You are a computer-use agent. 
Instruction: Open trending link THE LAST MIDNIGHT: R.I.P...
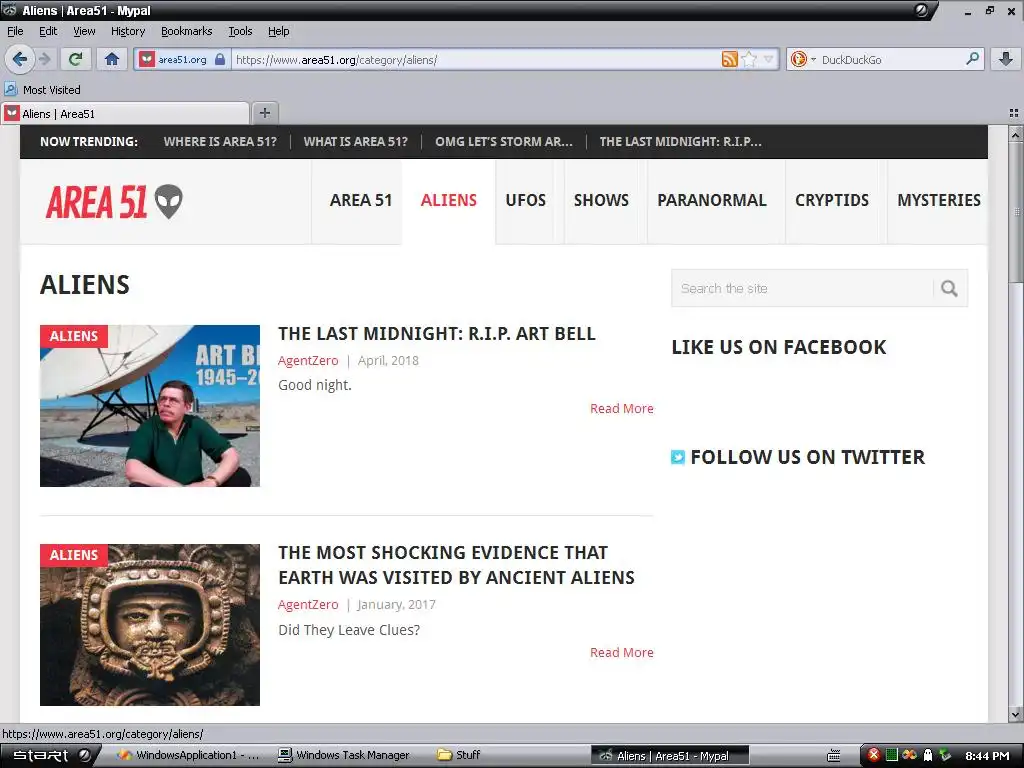click(x=680, y=142)
